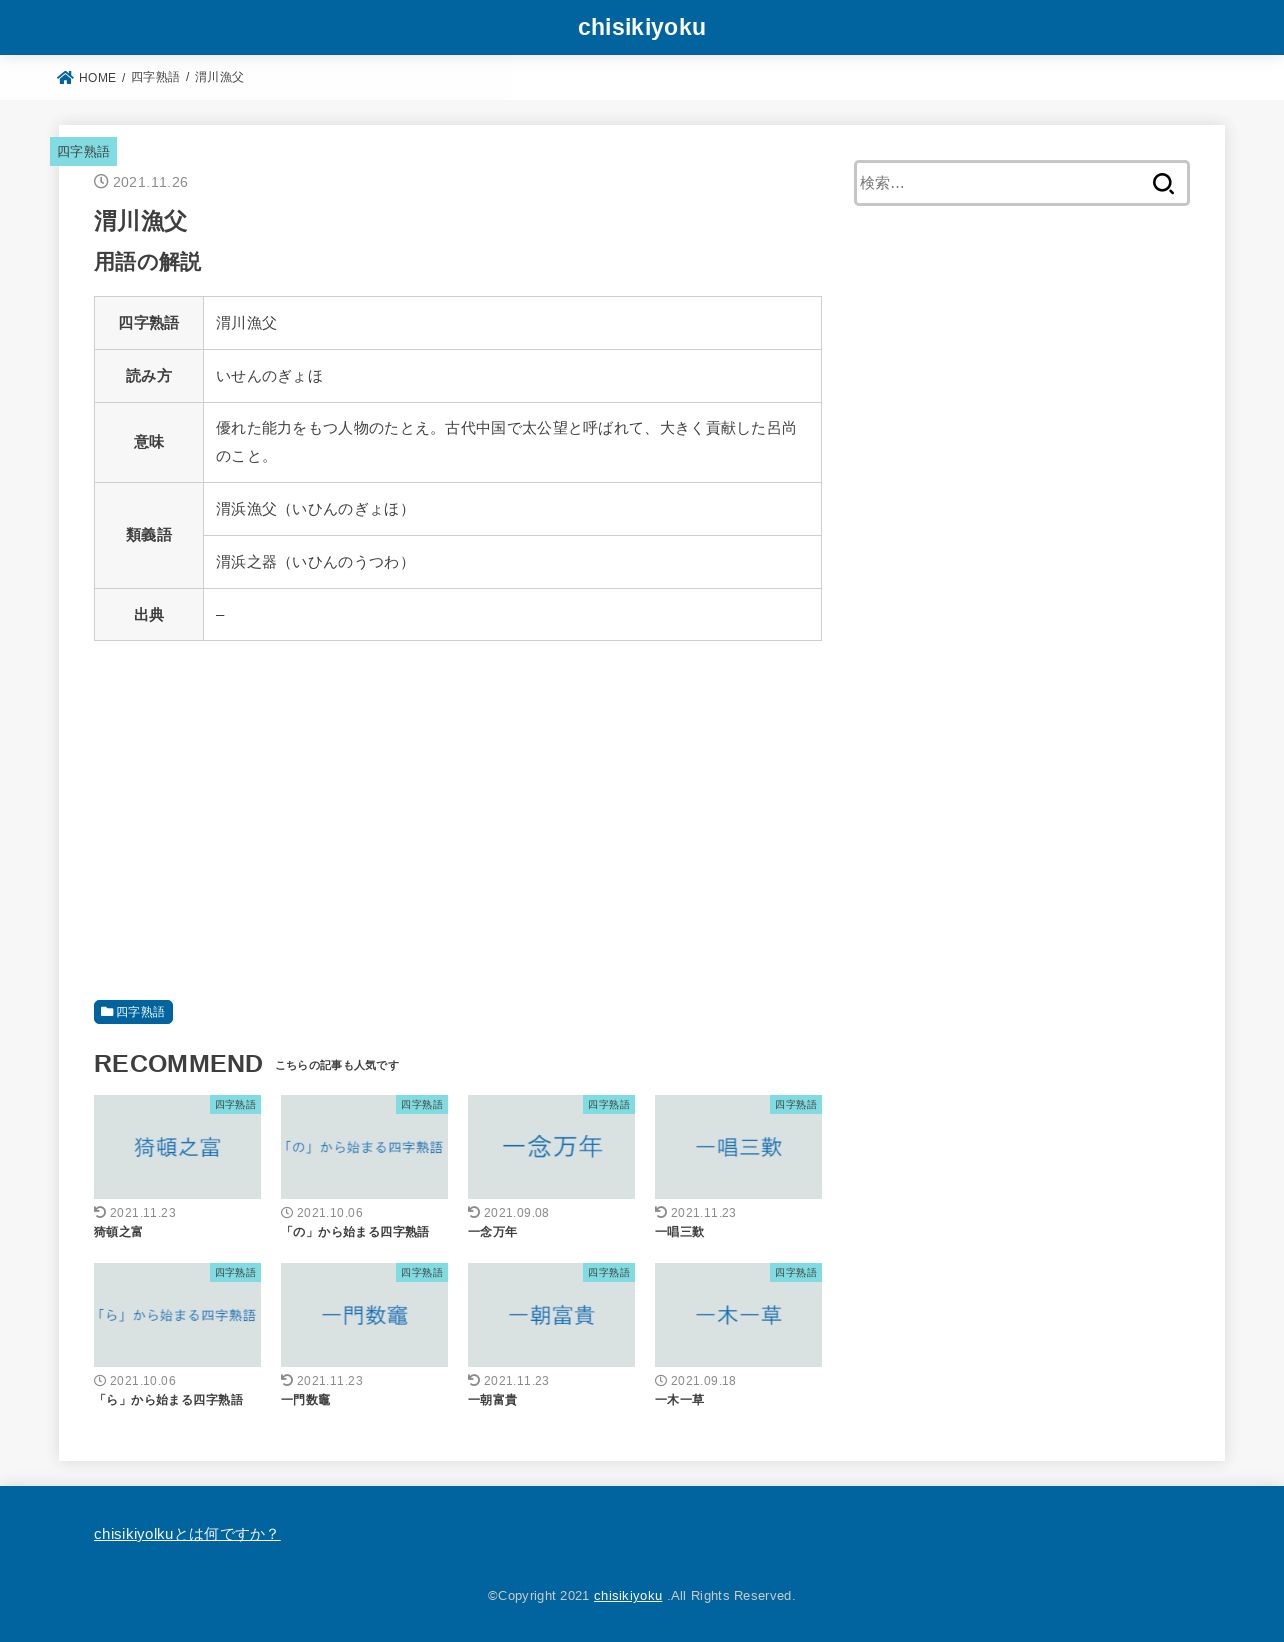Click 四字熟語 badge on 一木一草 card
The width and height of the screenshot is (1284, 1642).
tap(796, 1273)
